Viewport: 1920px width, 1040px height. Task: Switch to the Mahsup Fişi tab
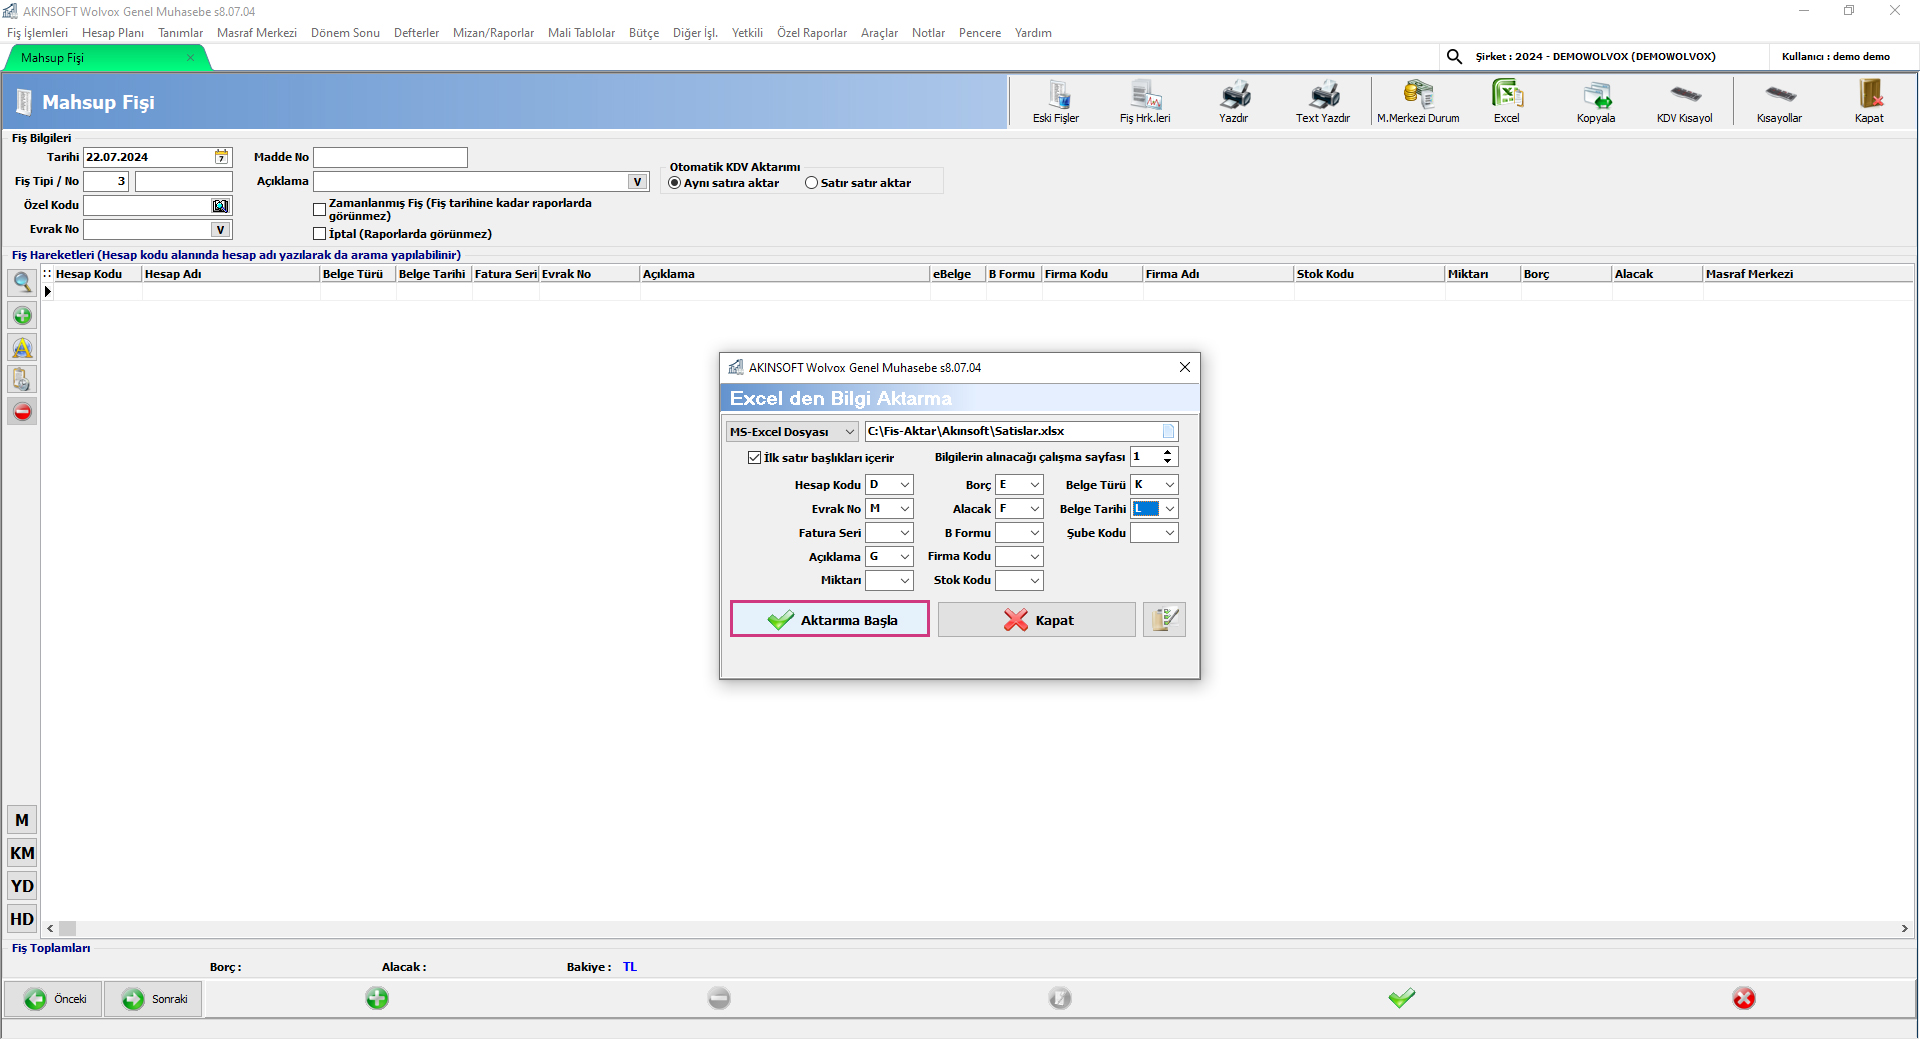point(53,58)
